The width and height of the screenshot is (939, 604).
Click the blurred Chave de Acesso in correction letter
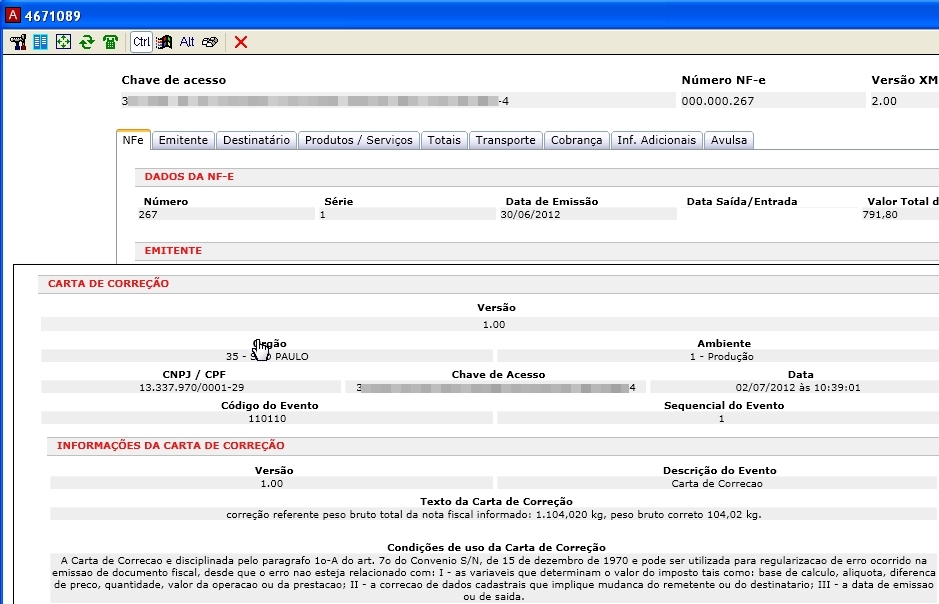[x=496, y=387]
